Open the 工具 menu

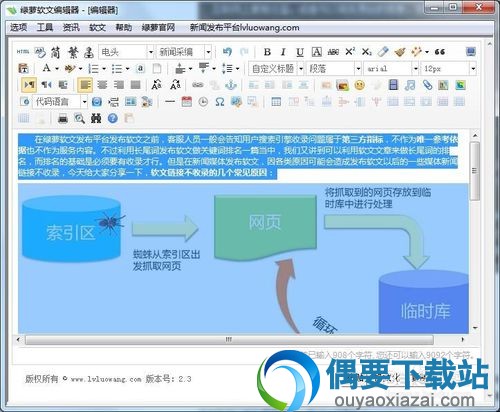pos(45,27)
